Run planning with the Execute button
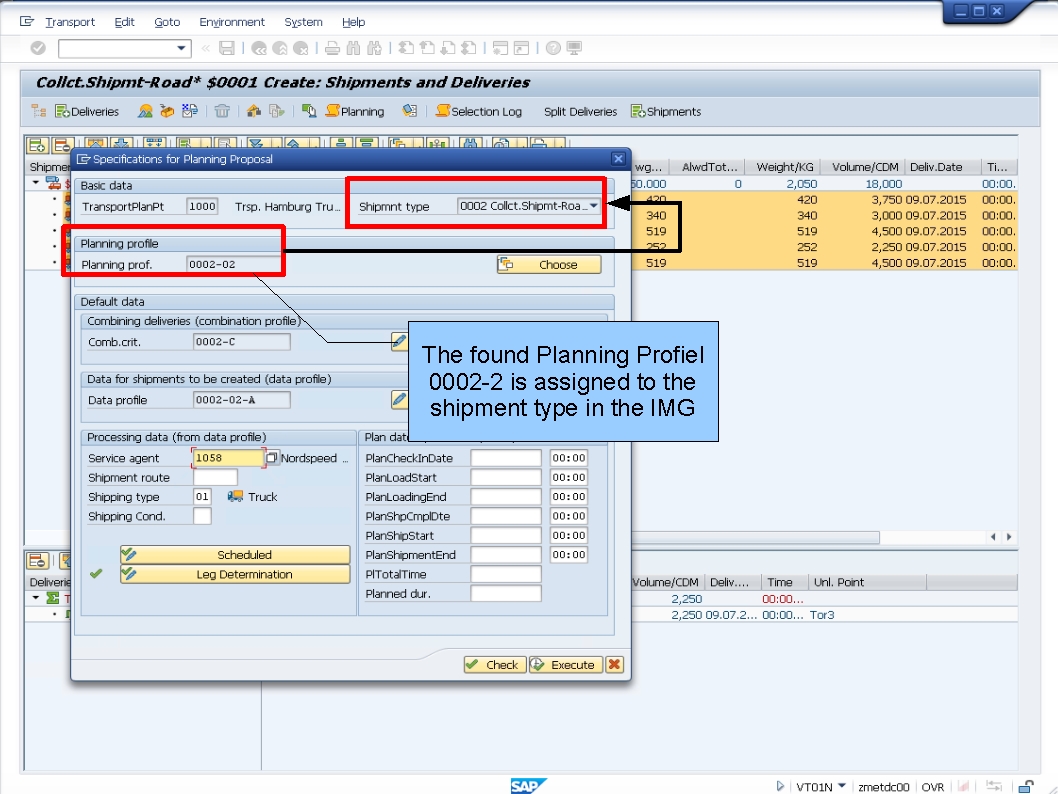1058x794 pixels. (x=565, y=664)
